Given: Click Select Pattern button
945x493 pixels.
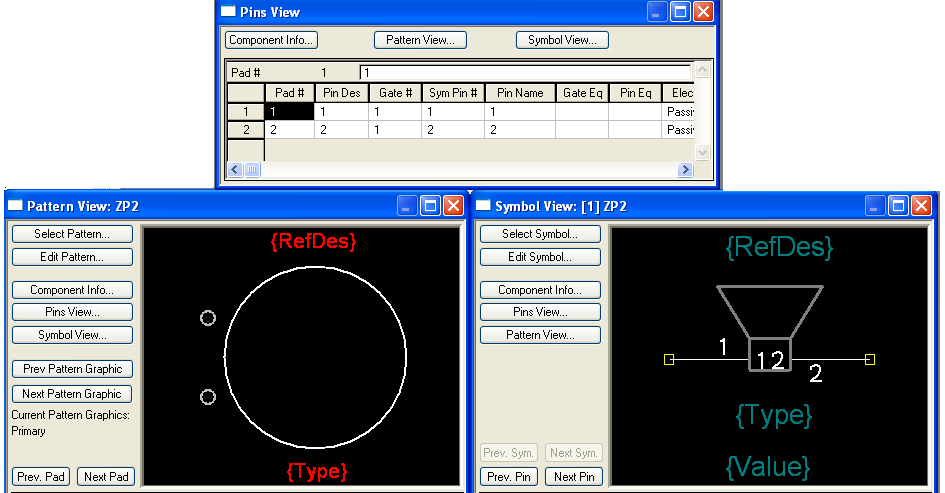Looking at the screenshot, I should coord(72,234).
